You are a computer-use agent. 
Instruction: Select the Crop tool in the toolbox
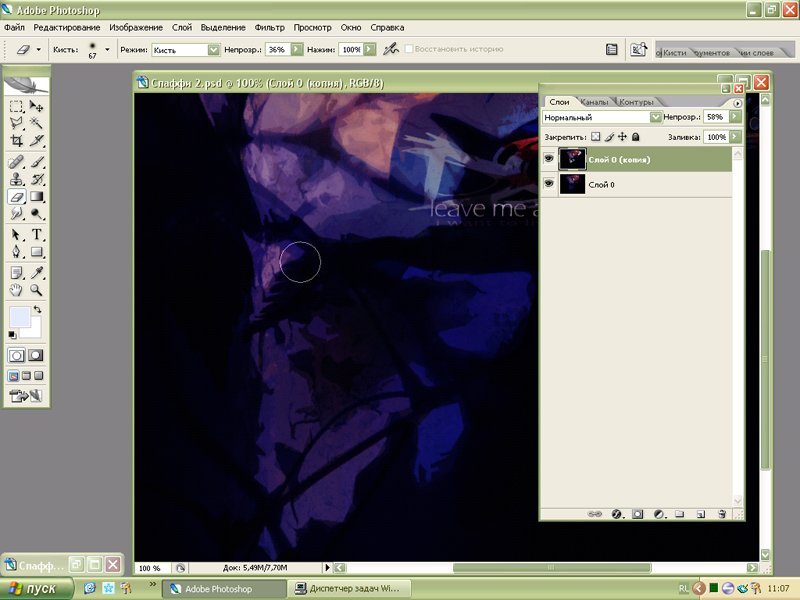17,141
